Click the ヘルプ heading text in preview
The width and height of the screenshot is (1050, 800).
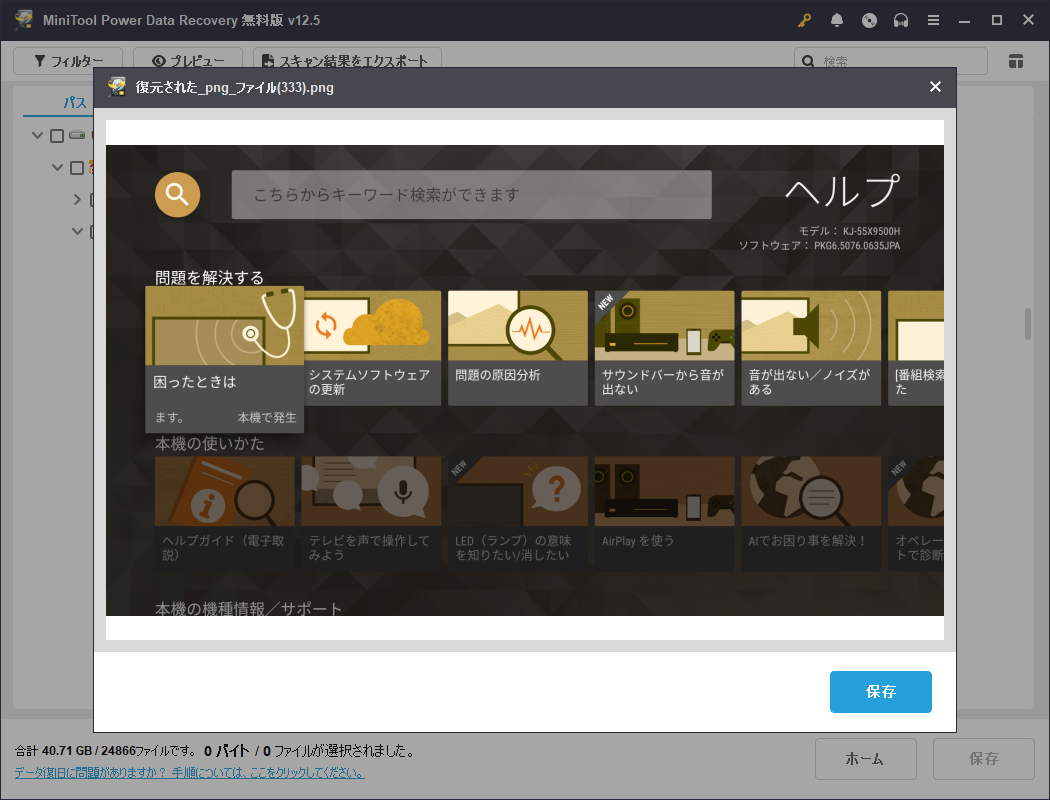pyautogui.click(x=842, y=191)
